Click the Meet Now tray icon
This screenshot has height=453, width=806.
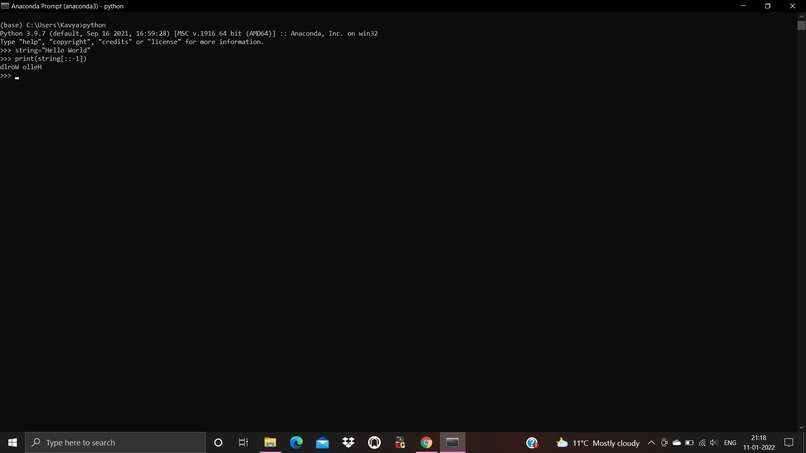coord(664,443)
